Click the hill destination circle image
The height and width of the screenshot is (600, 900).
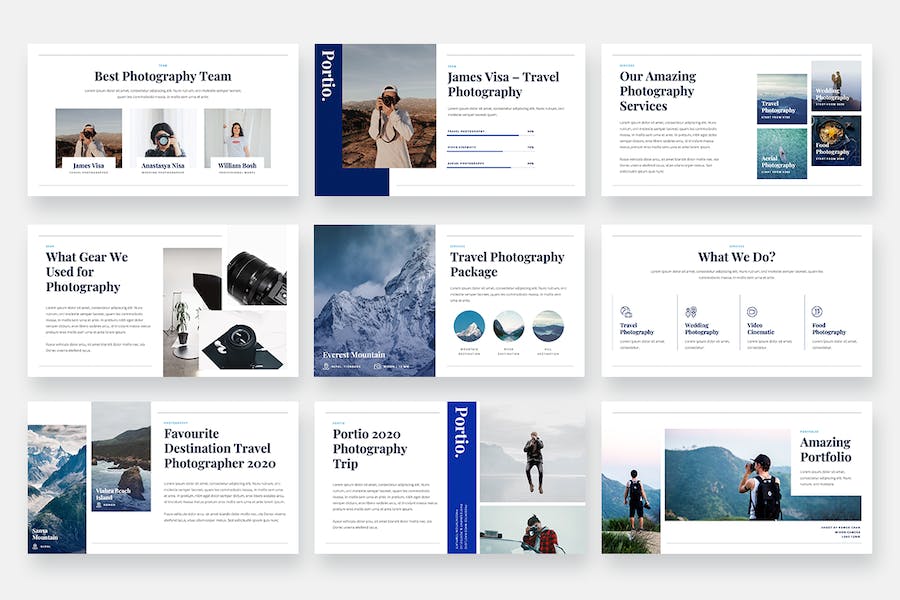click(548, 325)
